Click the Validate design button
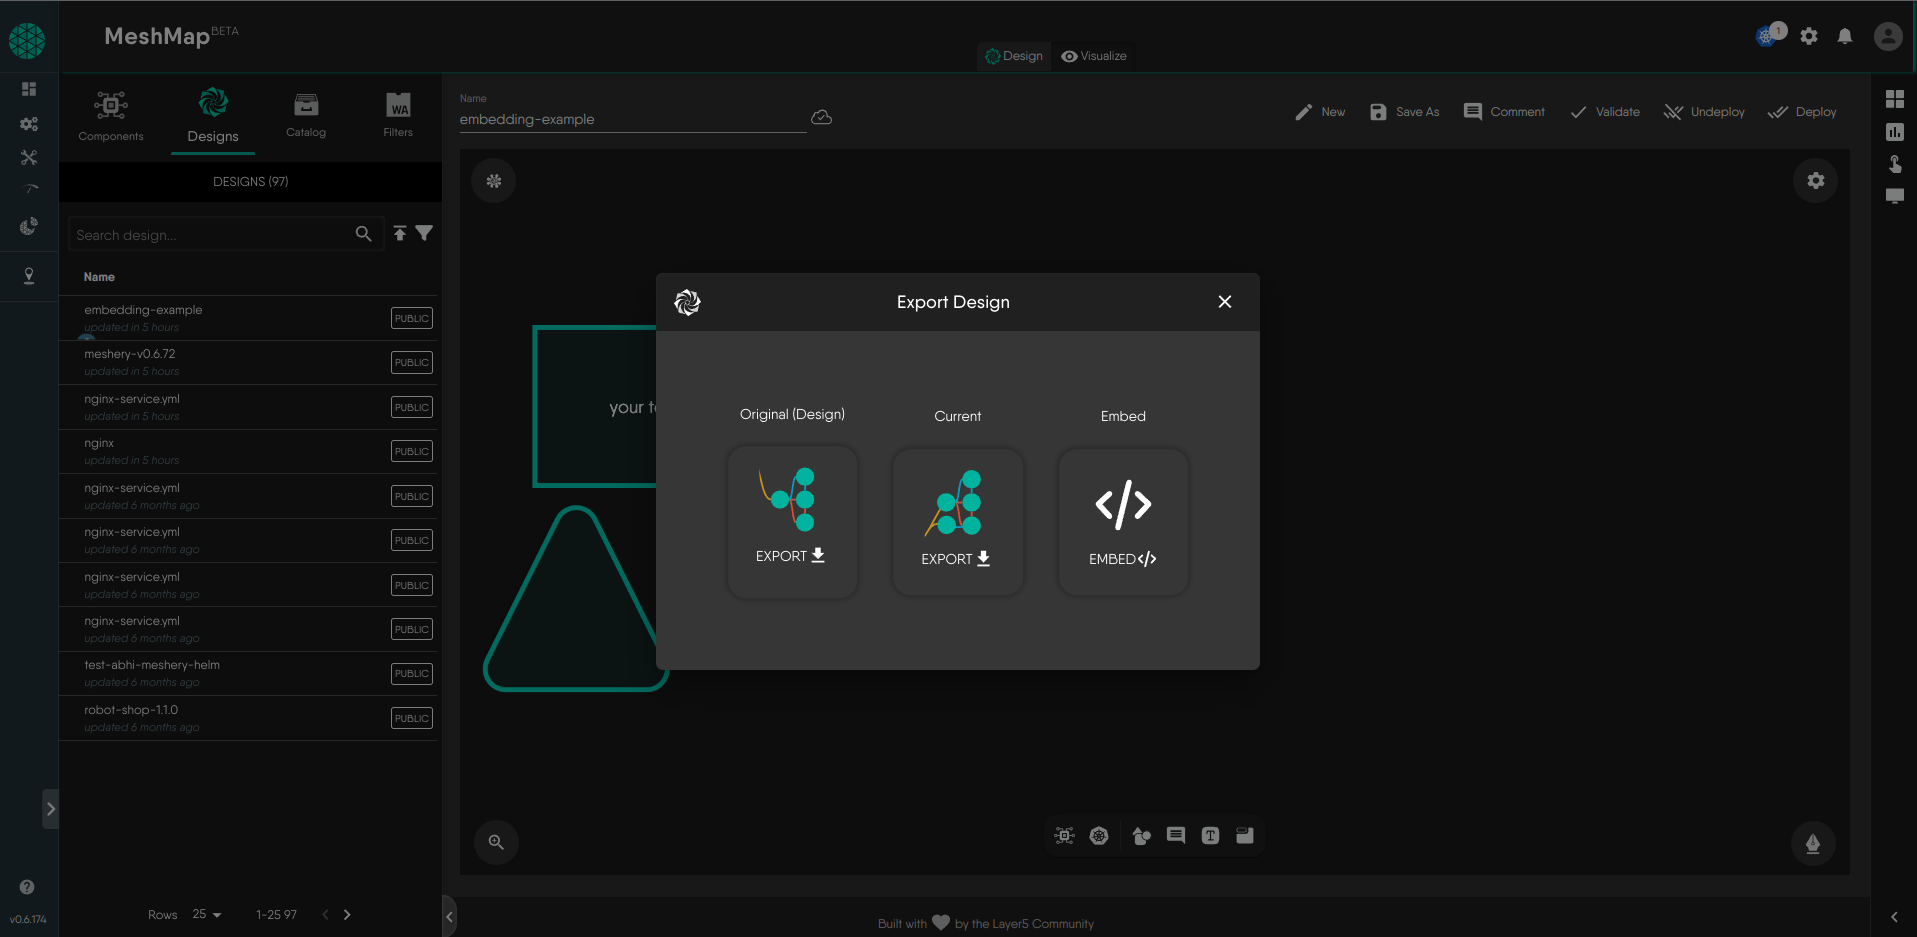Screen dimensions: 1917x937 click(x=1605, y=112)
